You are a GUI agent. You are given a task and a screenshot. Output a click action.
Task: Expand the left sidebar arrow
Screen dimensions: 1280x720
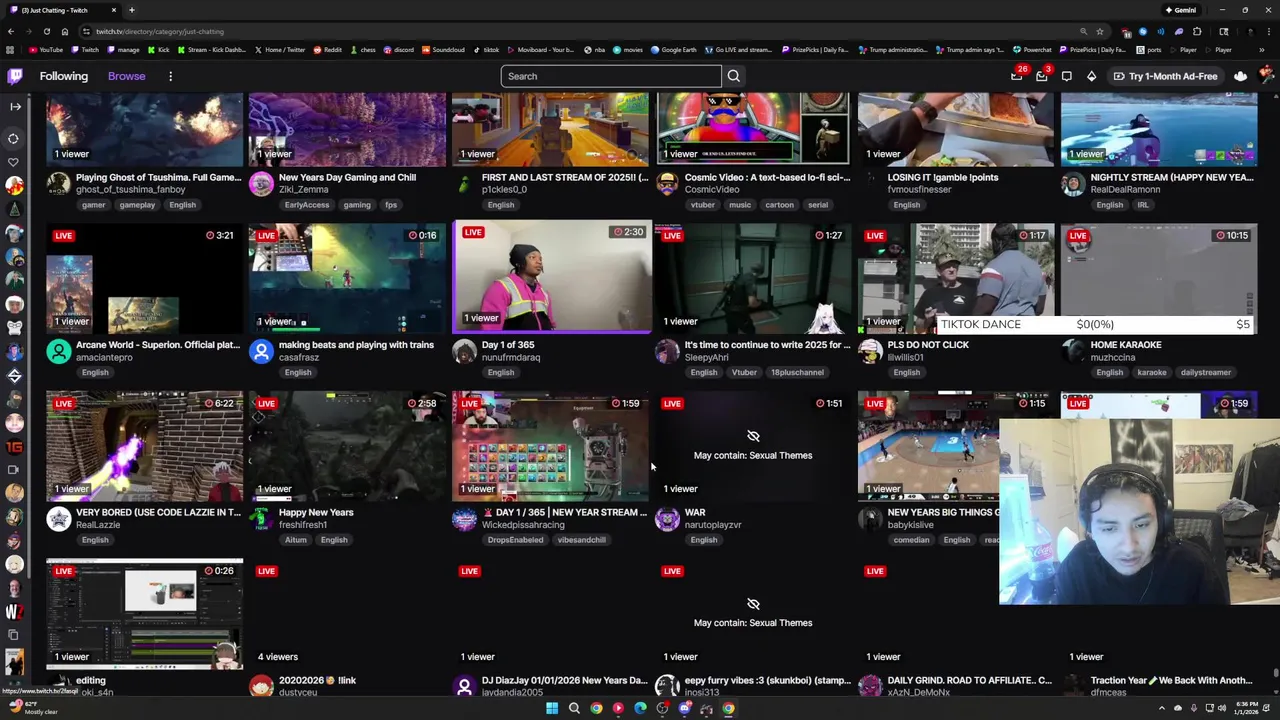tap(15, 106)
